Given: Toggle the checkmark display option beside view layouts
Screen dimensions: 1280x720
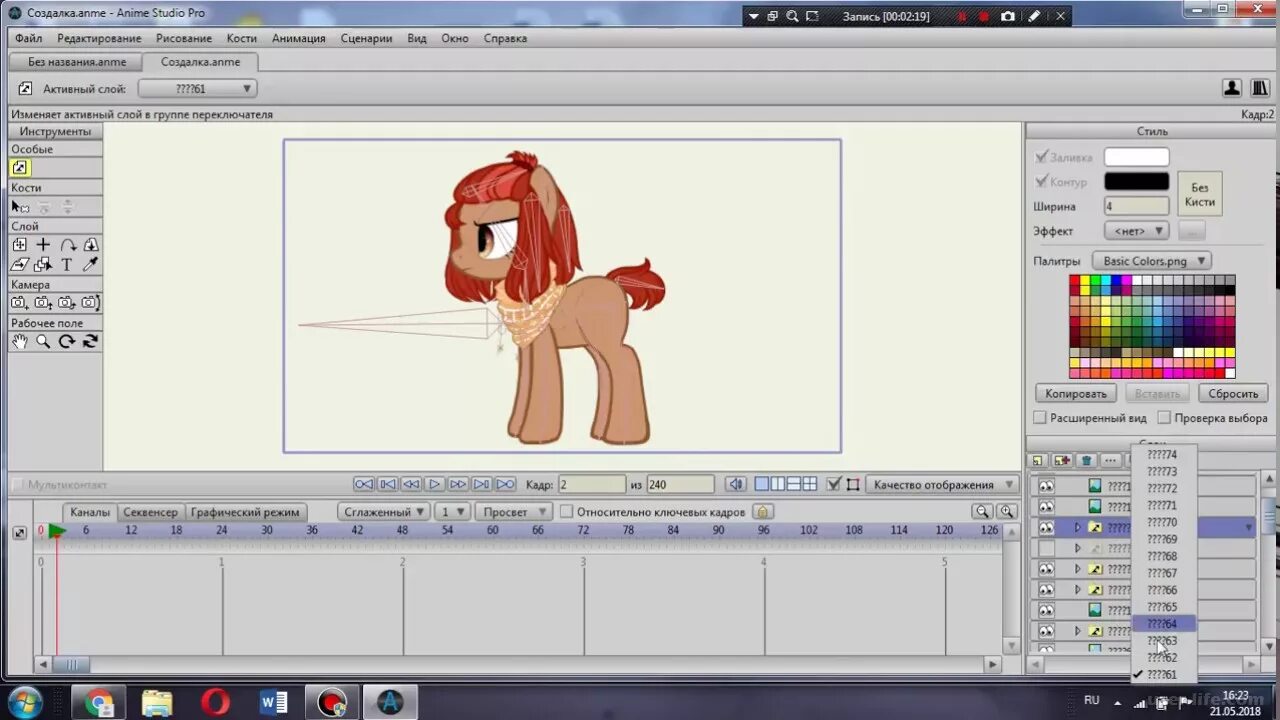Looking at the screenshot, I should 834,484.
